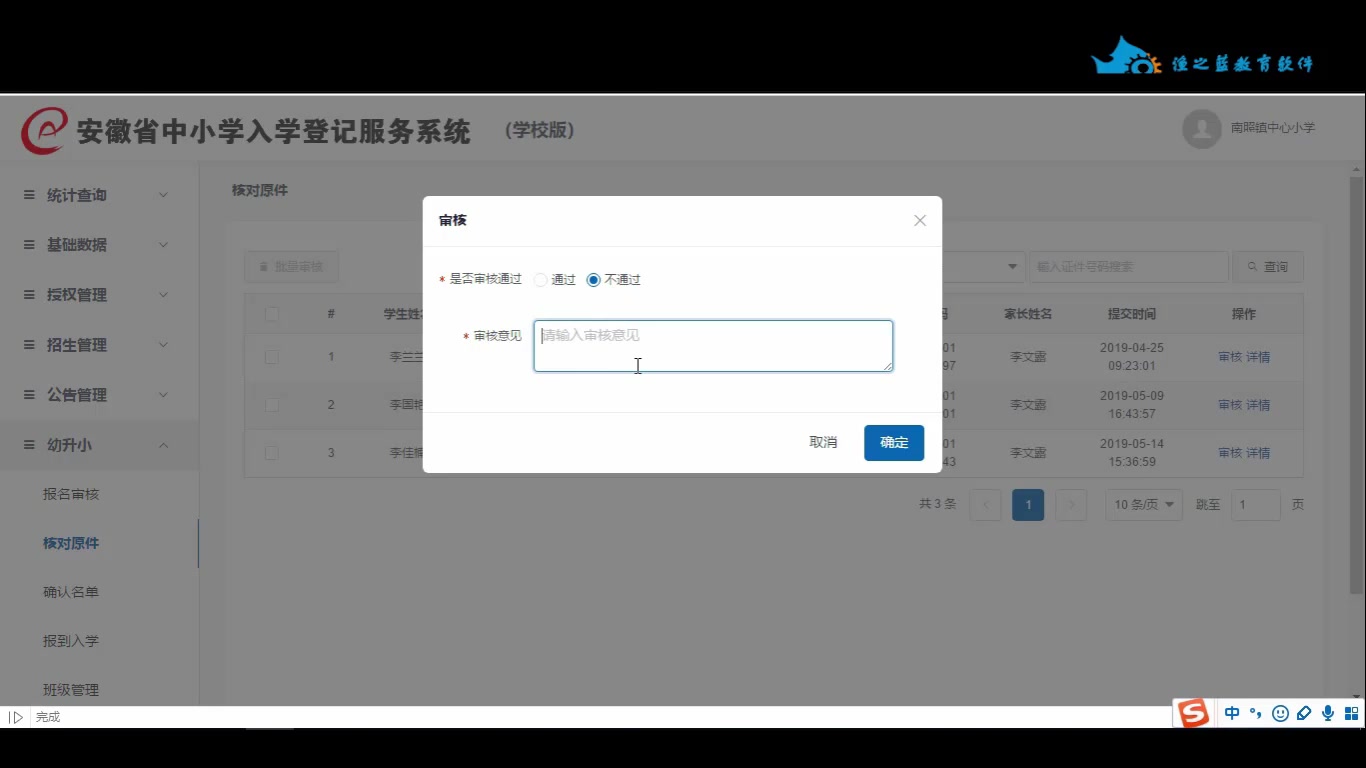The width and height of the screenshot is (1366, 768).
Task: Go to next page arrow in pagination
Action: 1071,505
